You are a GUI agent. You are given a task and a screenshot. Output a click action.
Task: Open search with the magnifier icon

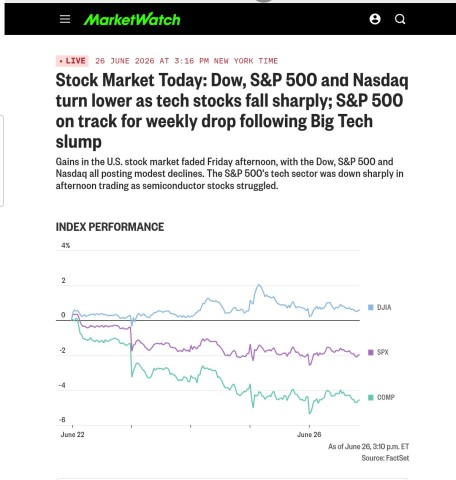pyautogui.click(x=400, y=19)
